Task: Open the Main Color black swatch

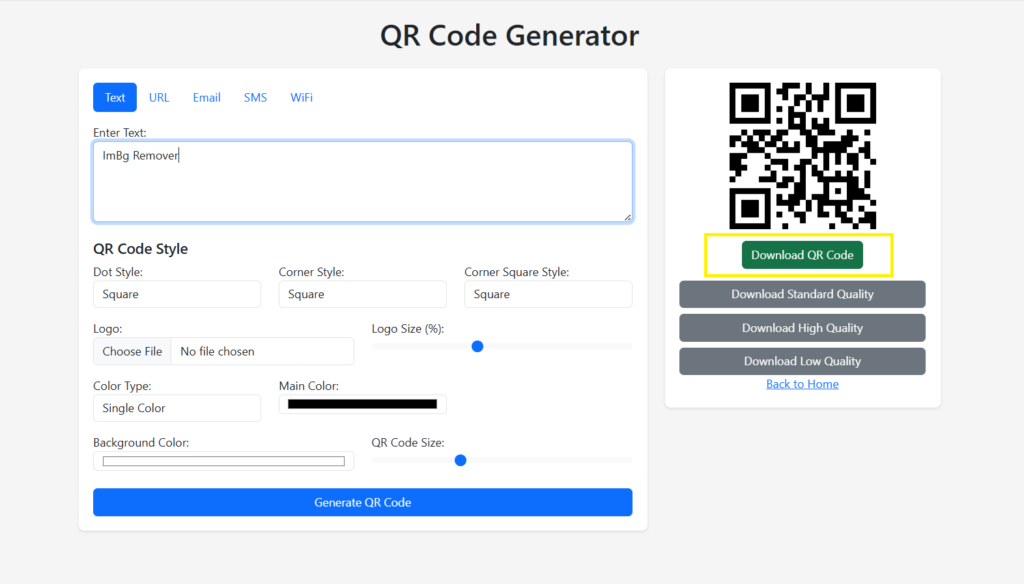Action: [x=362, y=404]
